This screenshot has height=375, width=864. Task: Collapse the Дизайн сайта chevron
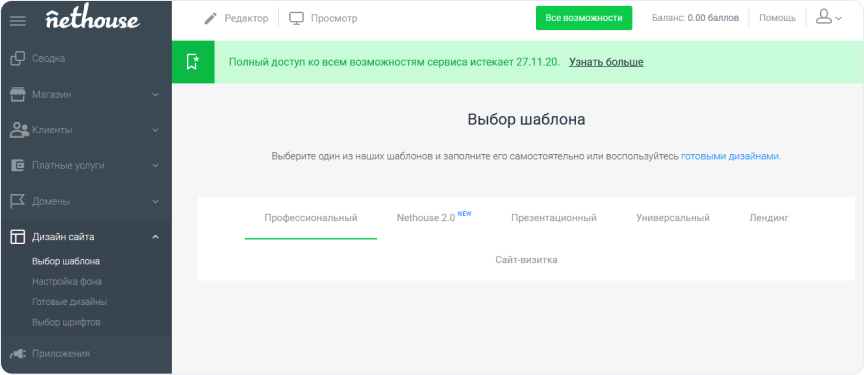155,237
